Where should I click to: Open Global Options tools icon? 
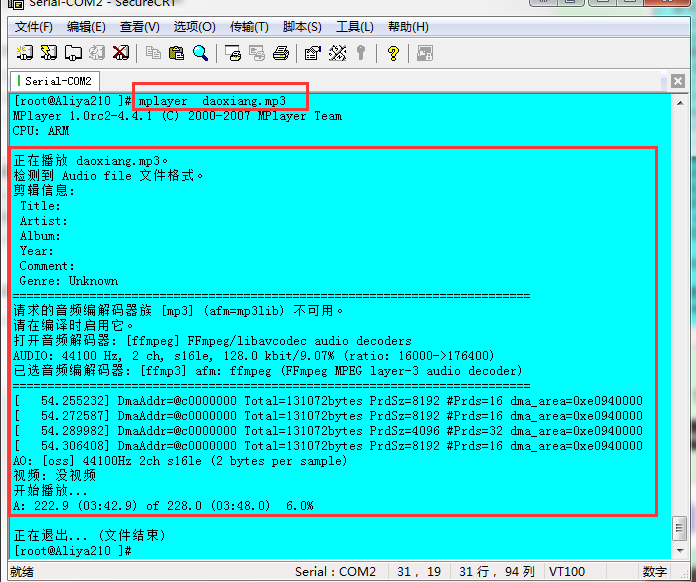[337, 53]
